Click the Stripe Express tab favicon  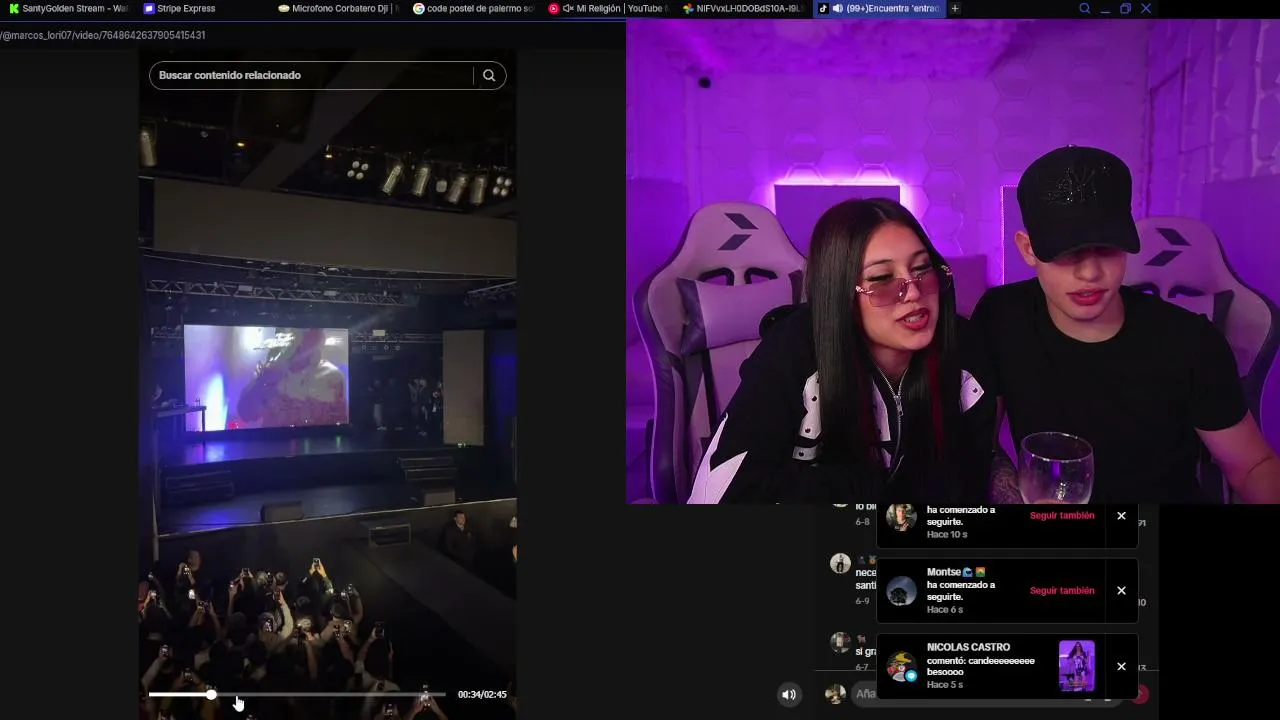pyautogui.click(x=149, y=9)
